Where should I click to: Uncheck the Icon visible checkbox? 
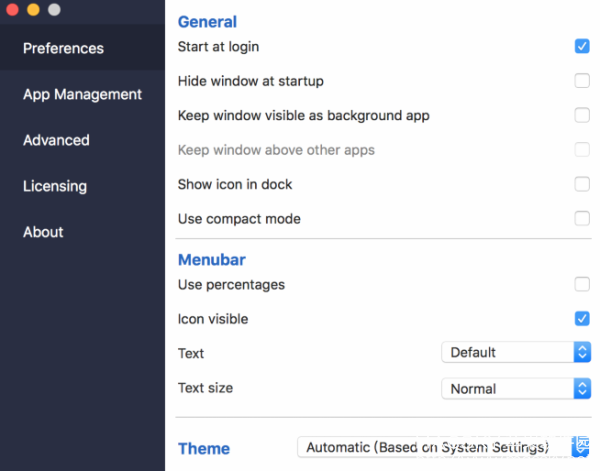tap(582, 318)
